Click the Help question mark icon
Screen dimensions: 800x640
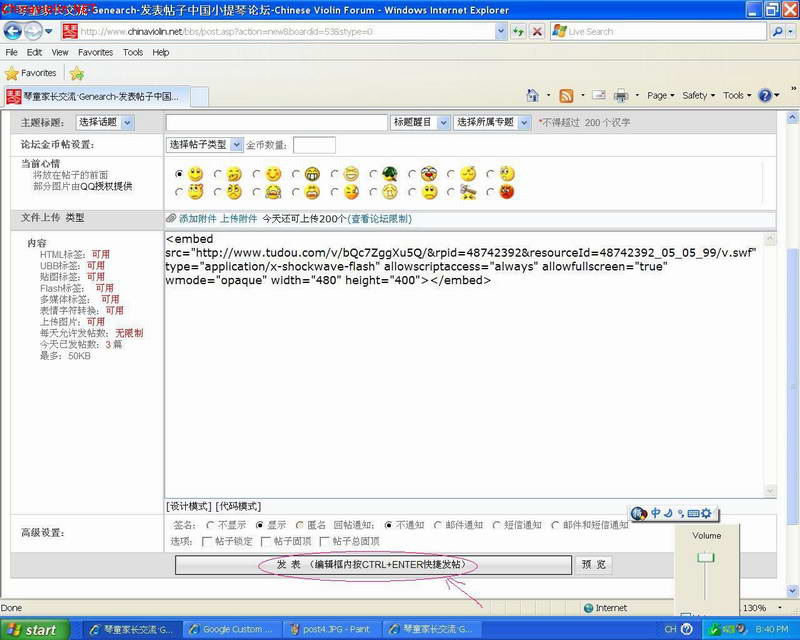coord(765,95)
